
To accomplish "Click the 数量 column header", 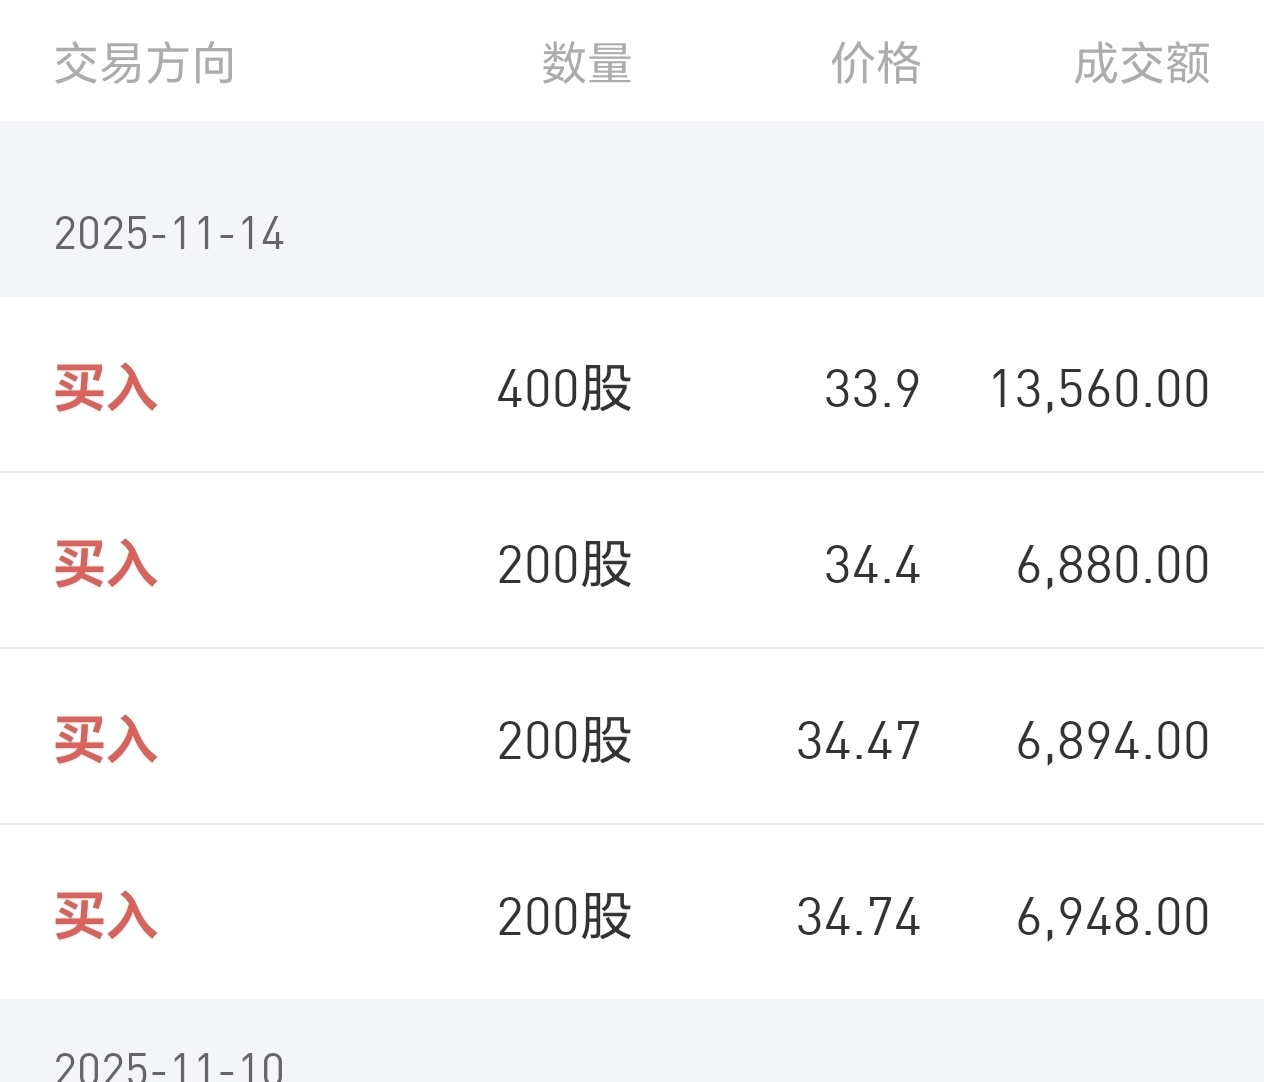I will tap(586, 64).
